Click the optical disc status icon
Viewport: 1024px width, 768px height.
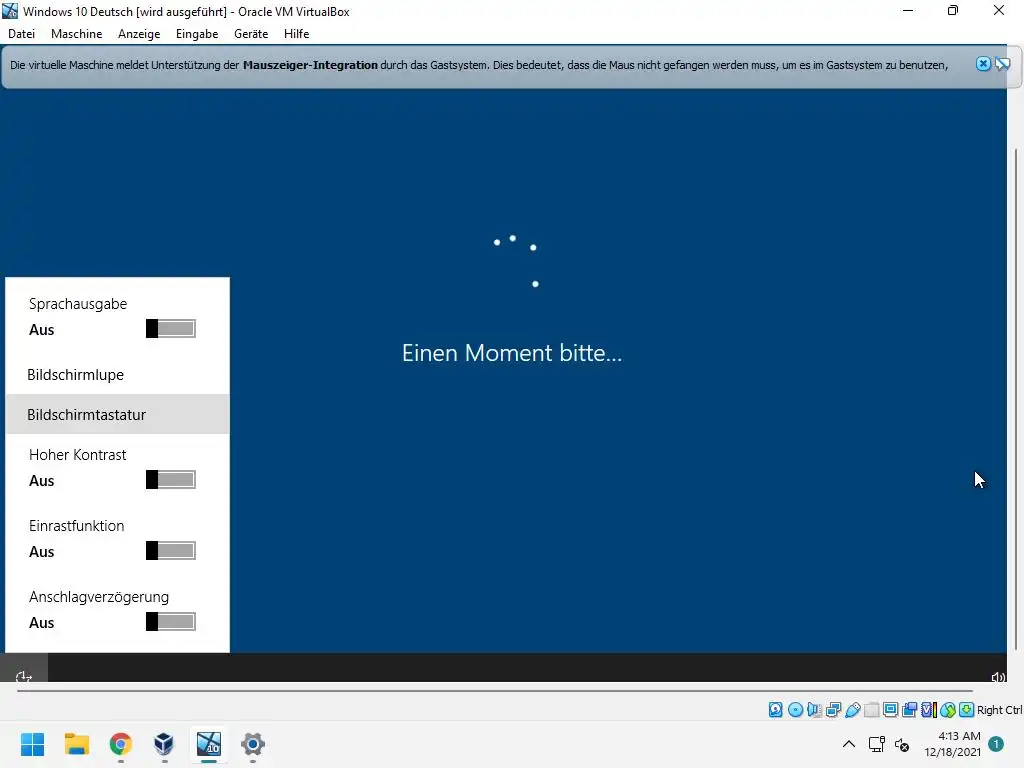pos(795,710)
